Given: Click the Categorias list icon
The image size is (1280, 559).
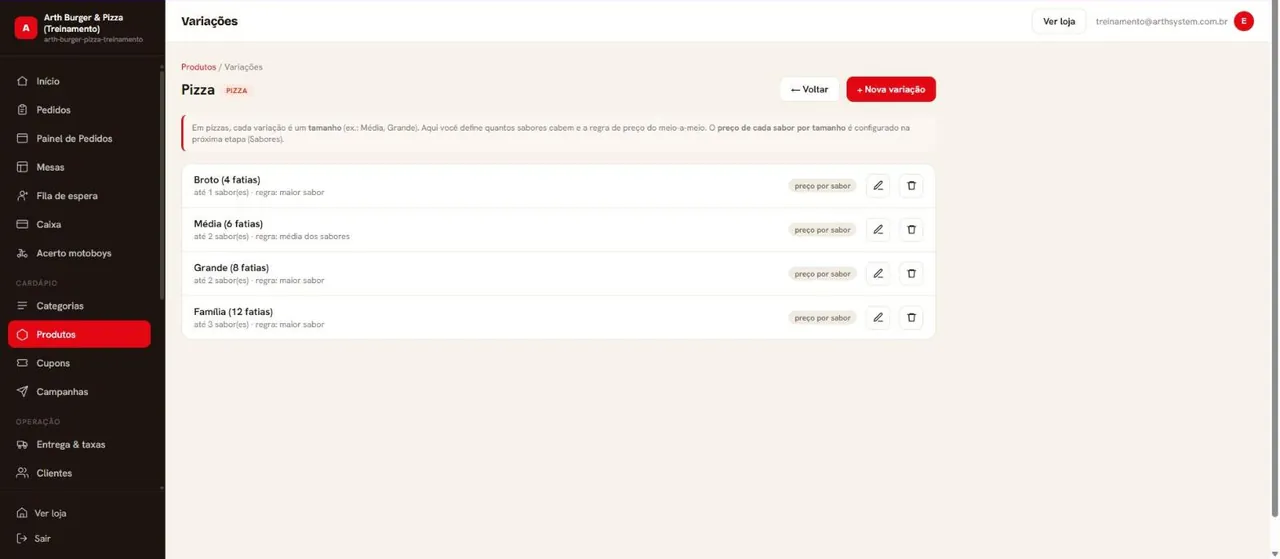Looking at the screenshot, I should (22, 306).
